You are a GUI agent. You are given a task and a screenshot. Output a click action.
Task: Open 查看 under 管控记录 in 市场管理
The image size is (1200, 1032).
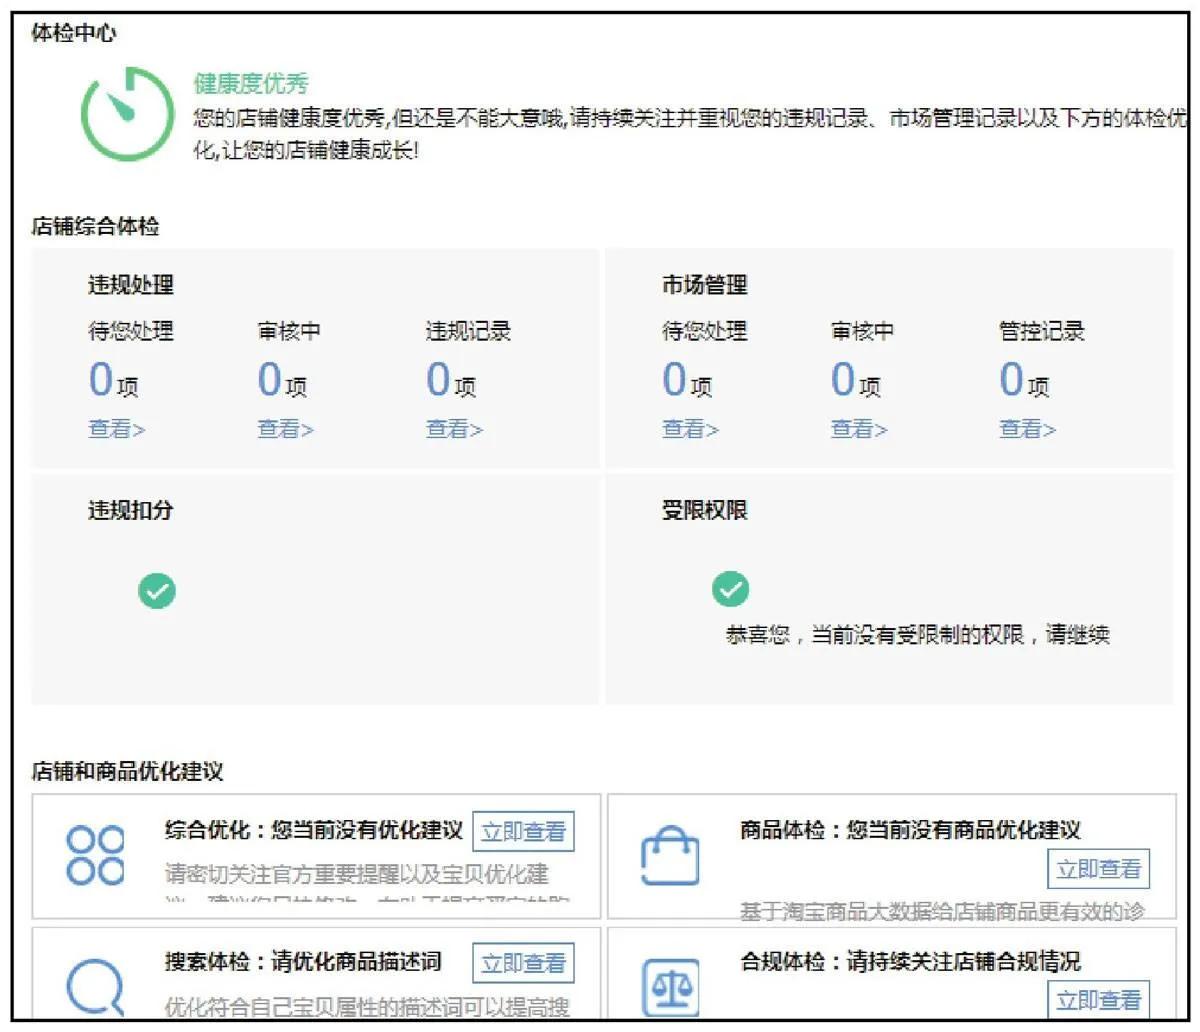1026,429
